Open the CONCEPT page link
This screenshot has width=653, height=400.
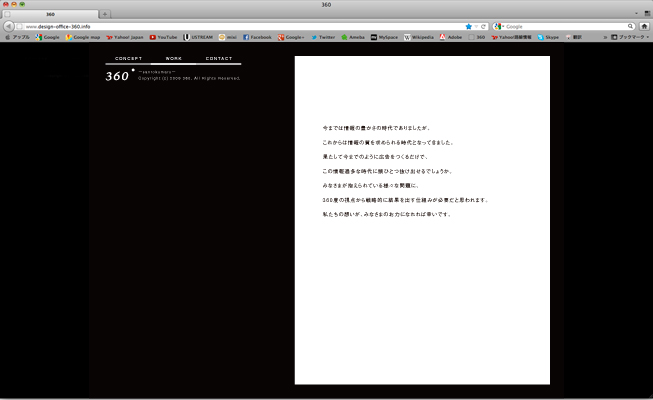point(129,59)
